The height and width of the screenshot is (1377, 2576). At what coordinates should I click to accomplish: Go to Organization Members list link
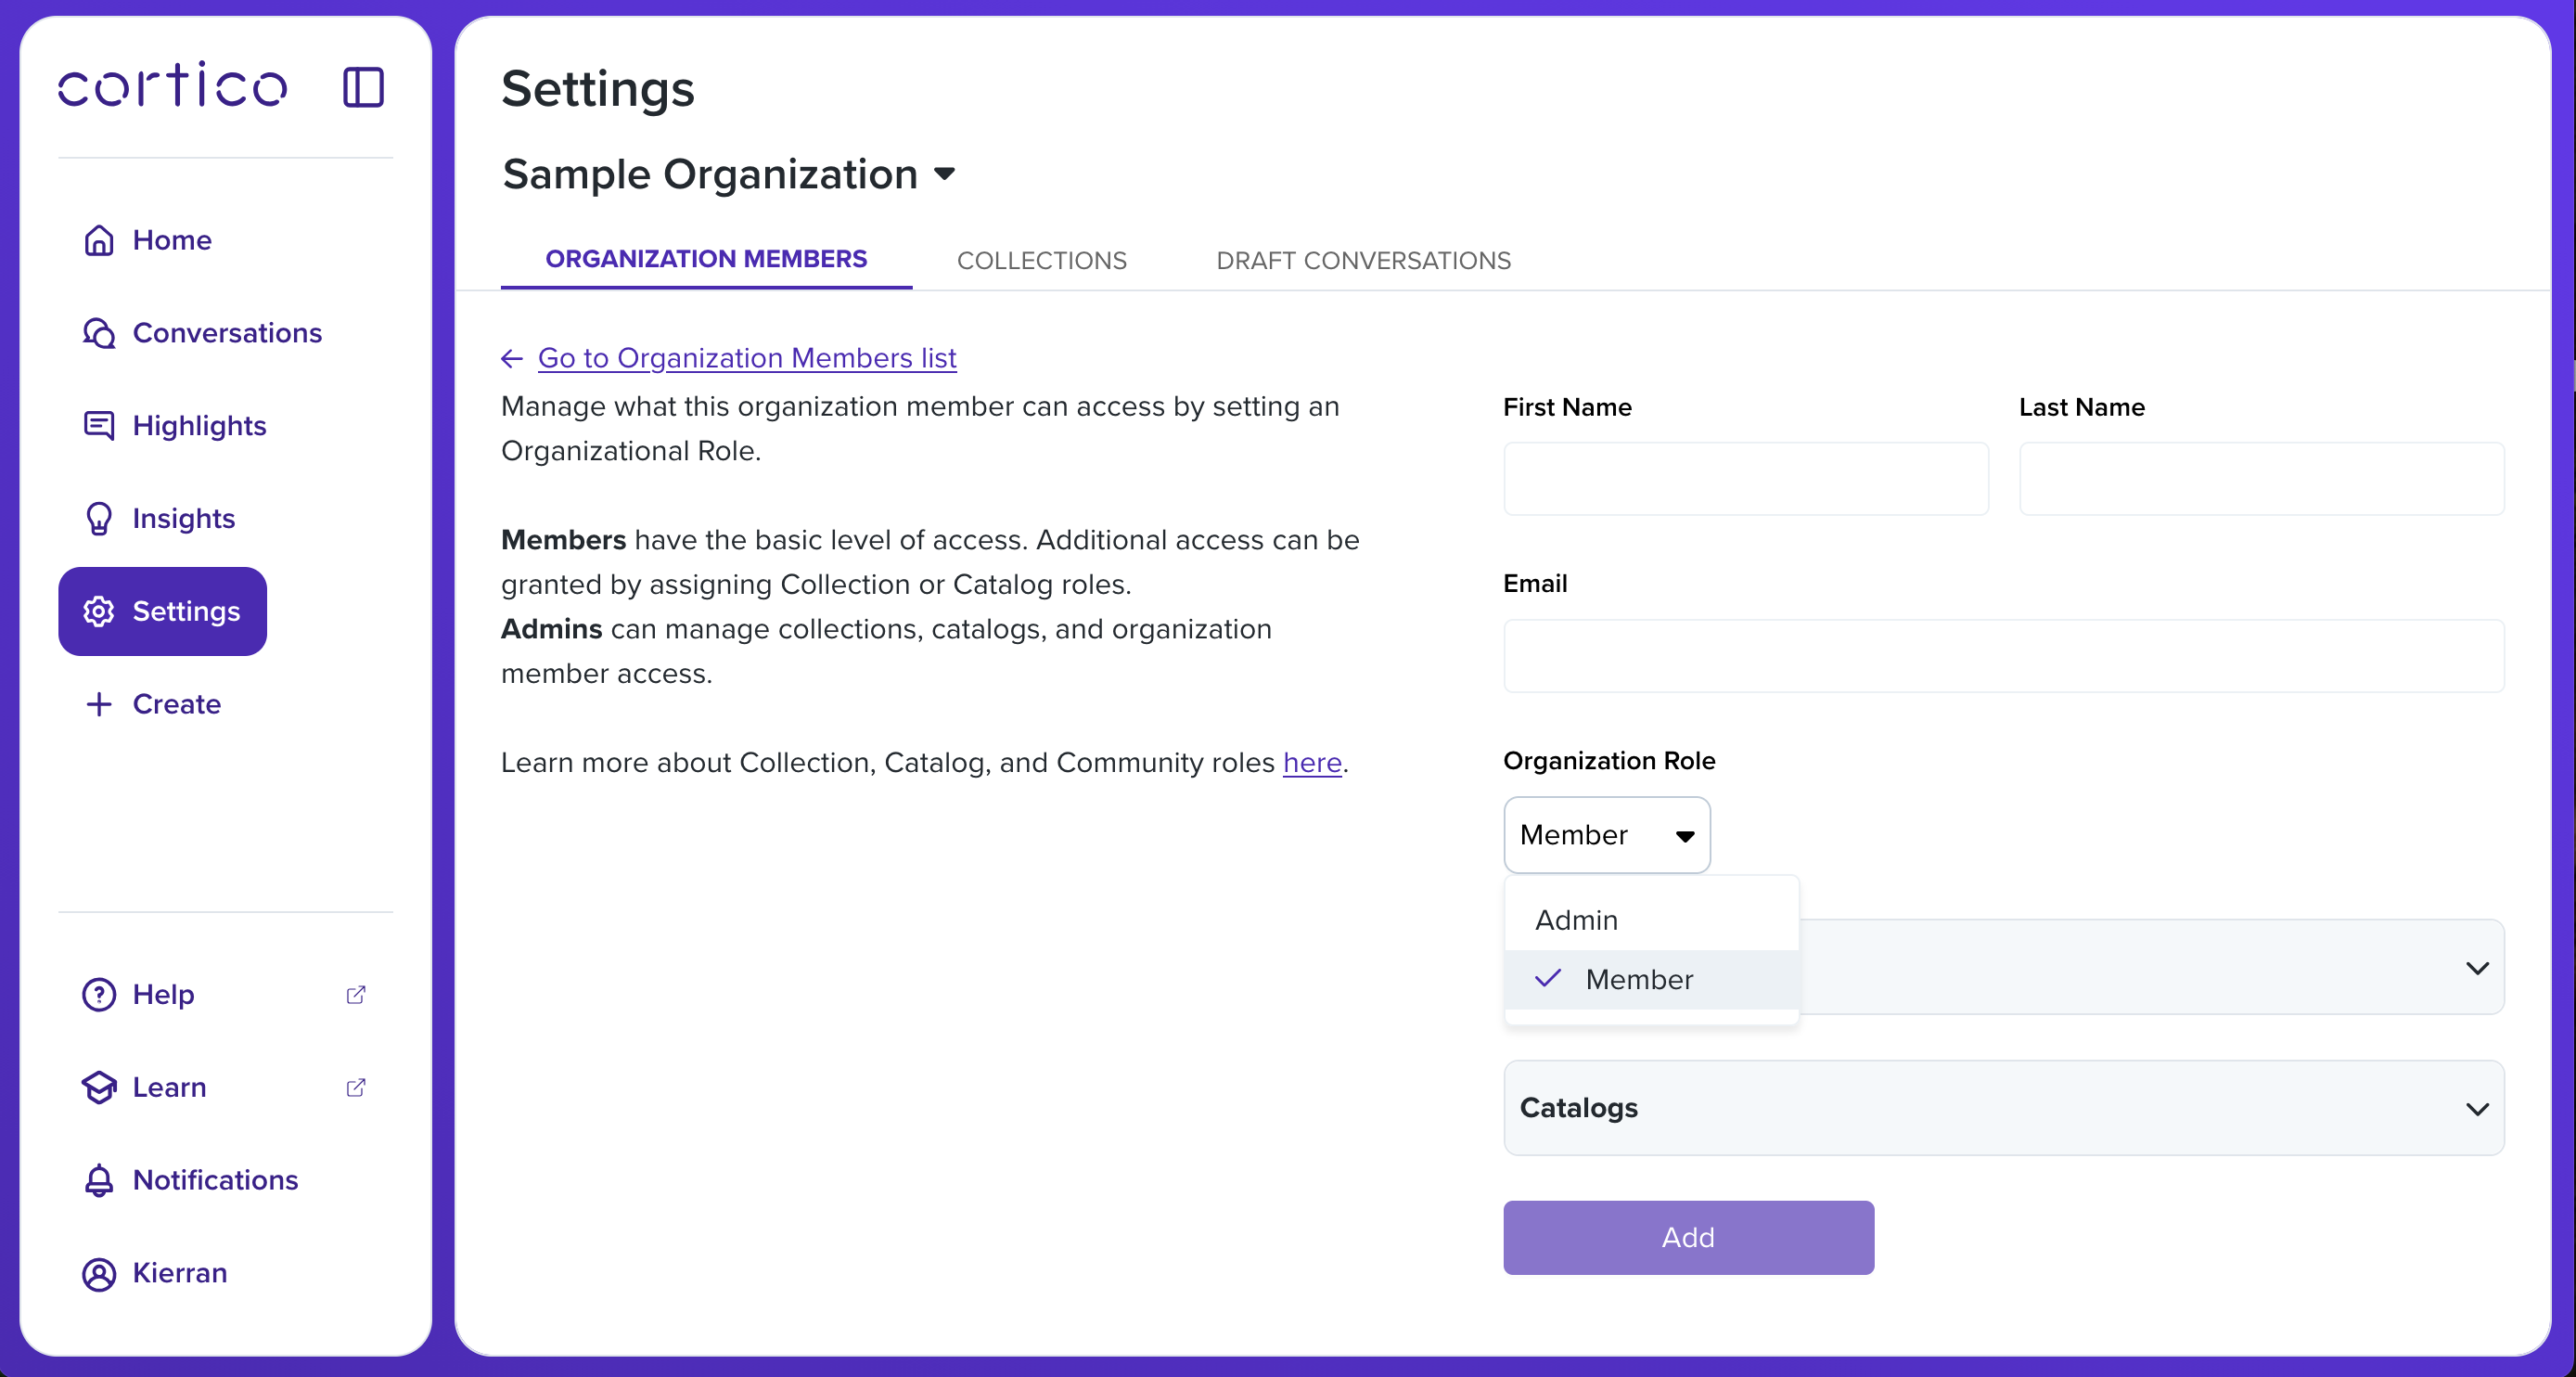tap(746, 358)
